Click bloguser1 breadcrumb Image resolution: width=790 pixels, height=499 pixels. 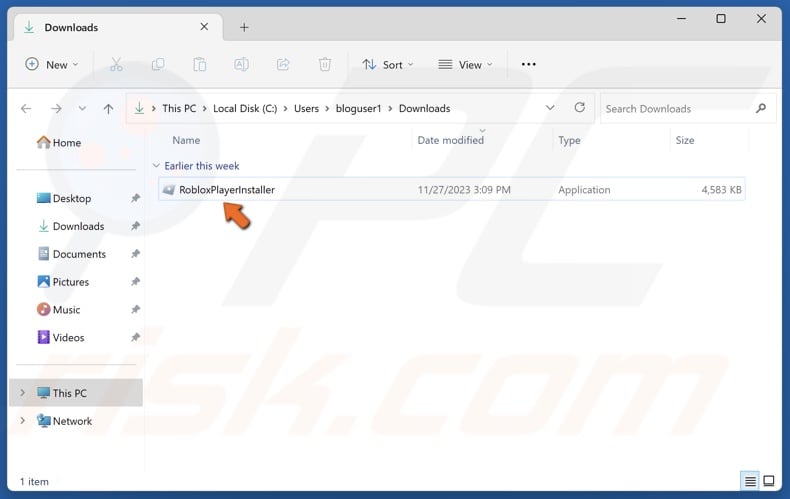pos(358,108)
